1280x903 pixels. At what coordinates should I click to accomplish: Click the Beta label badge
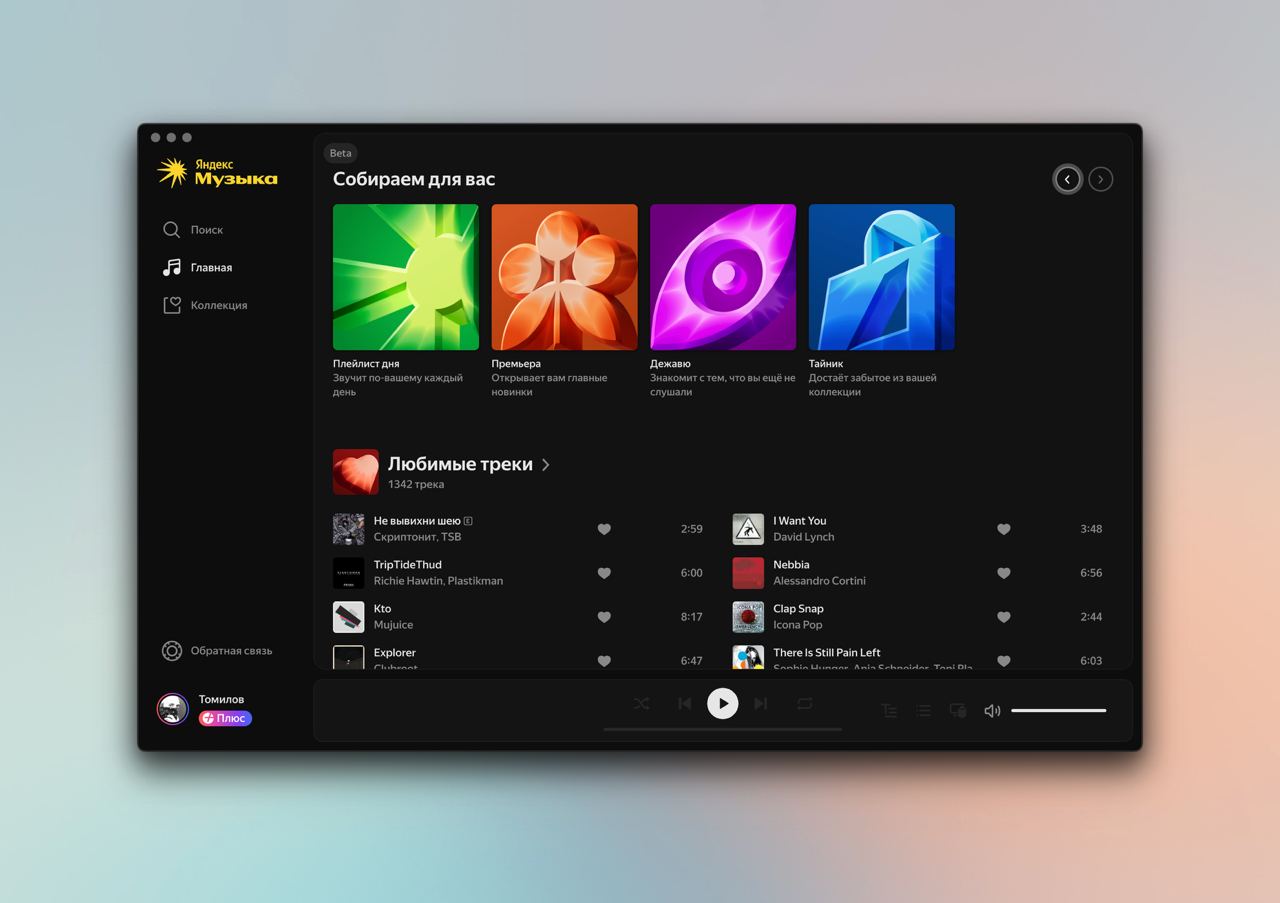tap(341, 153)
